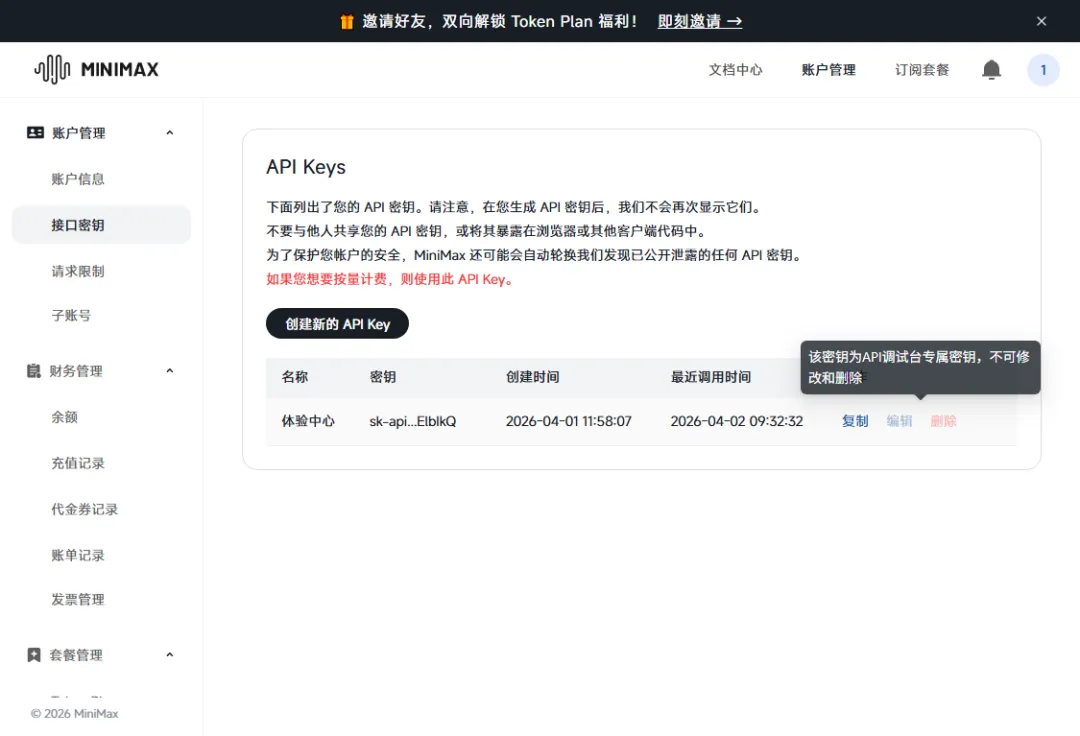Image resolution: width=1080 pixels, height=736 pixels.
Task: Collapse the 账户管理 sidebar section
Action: click(169, 132)
